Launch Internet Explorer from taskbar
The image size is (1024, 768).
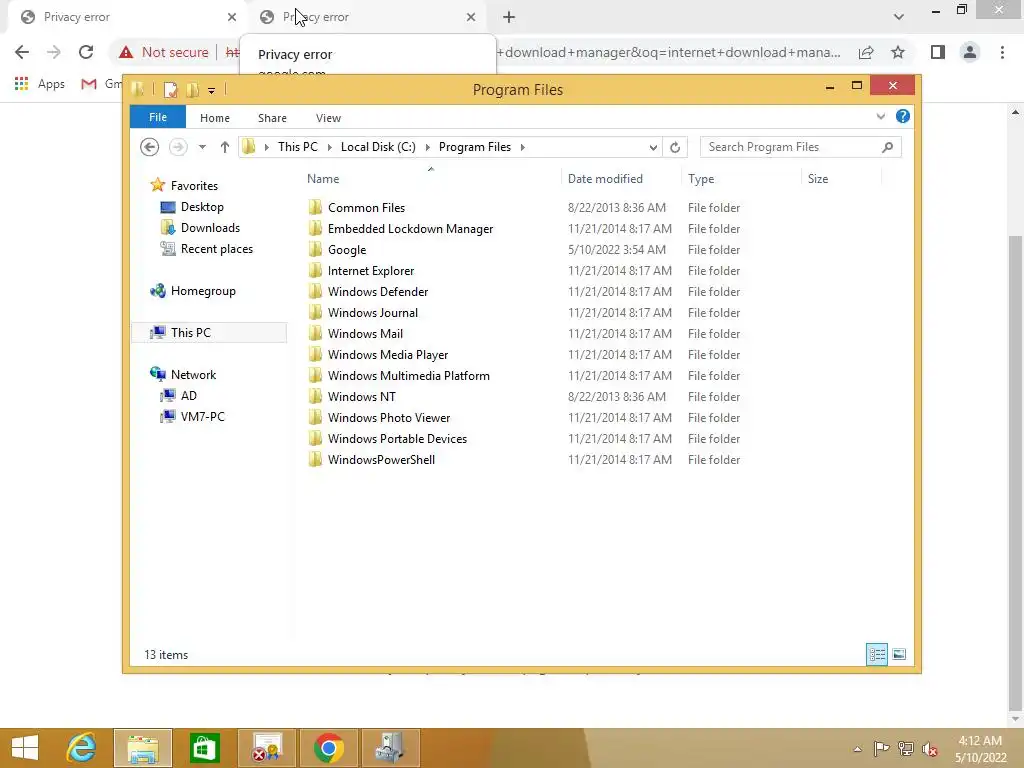[82, 748]
